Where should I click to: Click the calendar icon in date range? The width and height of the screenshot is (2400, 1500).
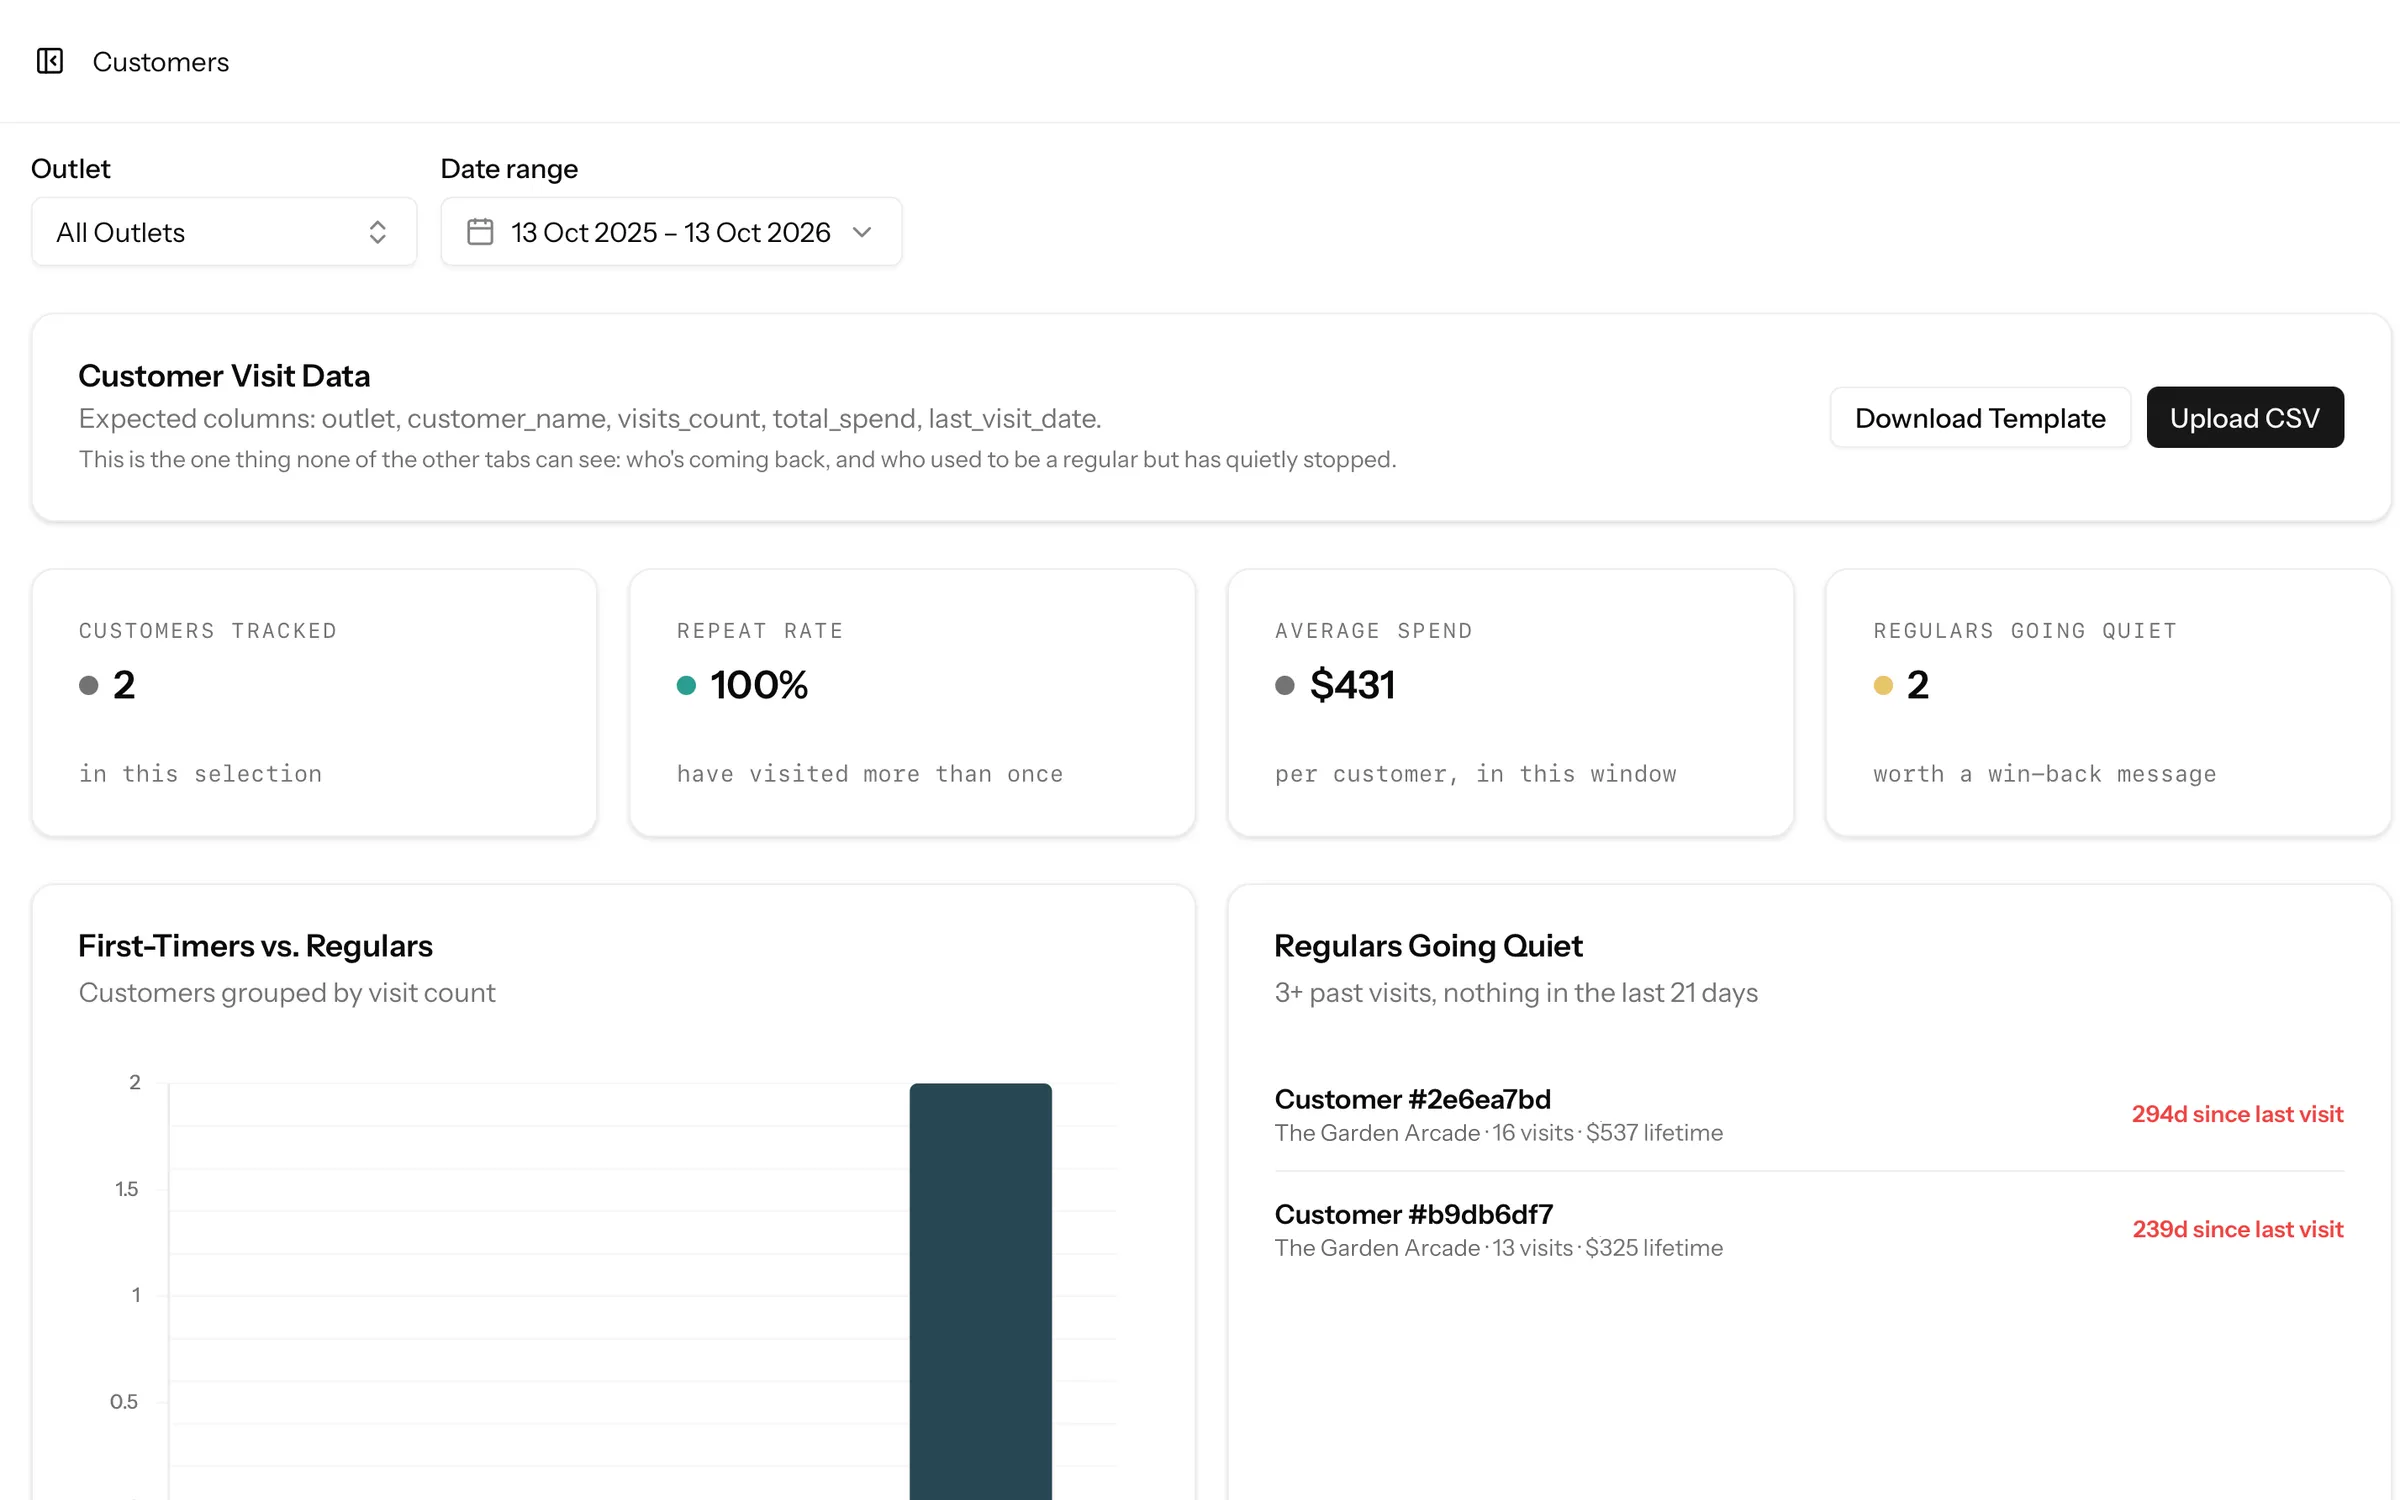click(x=480, y=232)
